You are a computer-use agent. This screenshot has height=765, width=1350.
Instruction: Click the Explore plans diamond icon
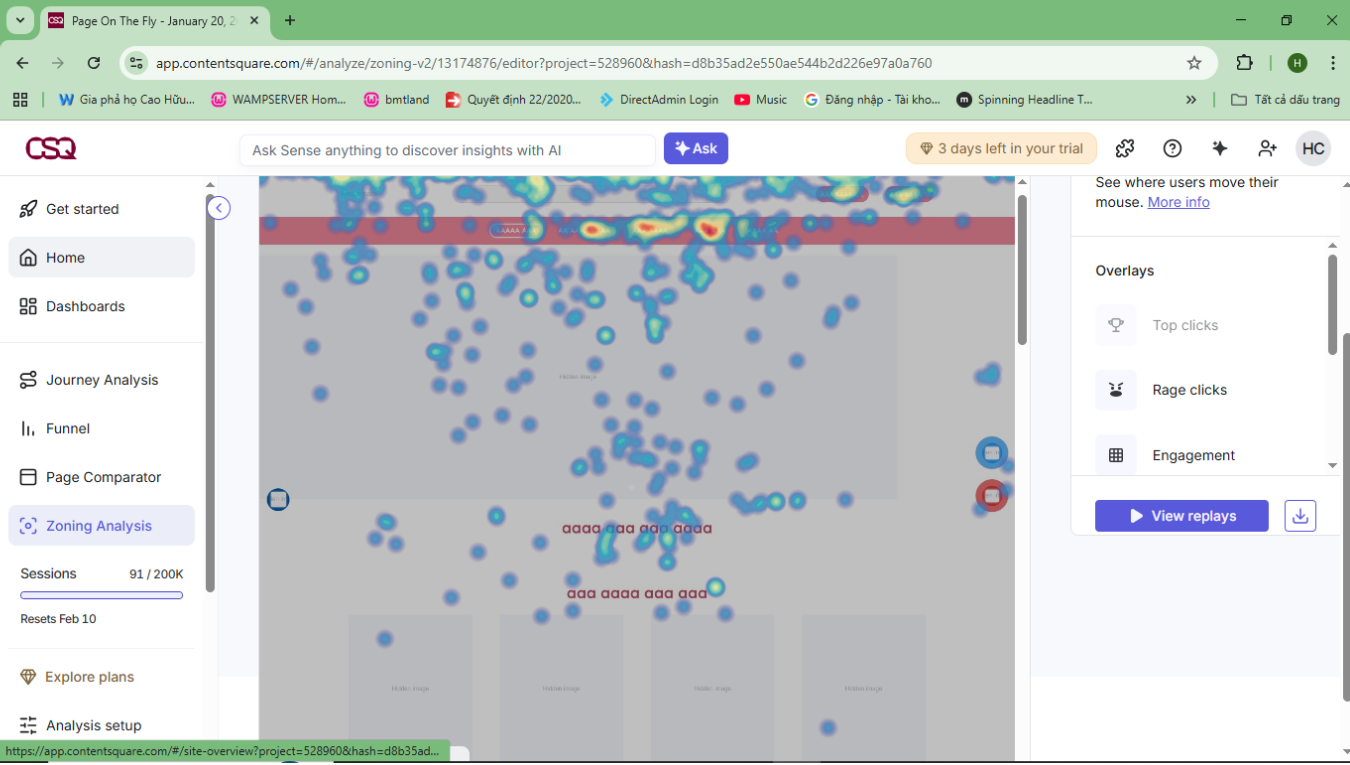click(x=28, y=677)
